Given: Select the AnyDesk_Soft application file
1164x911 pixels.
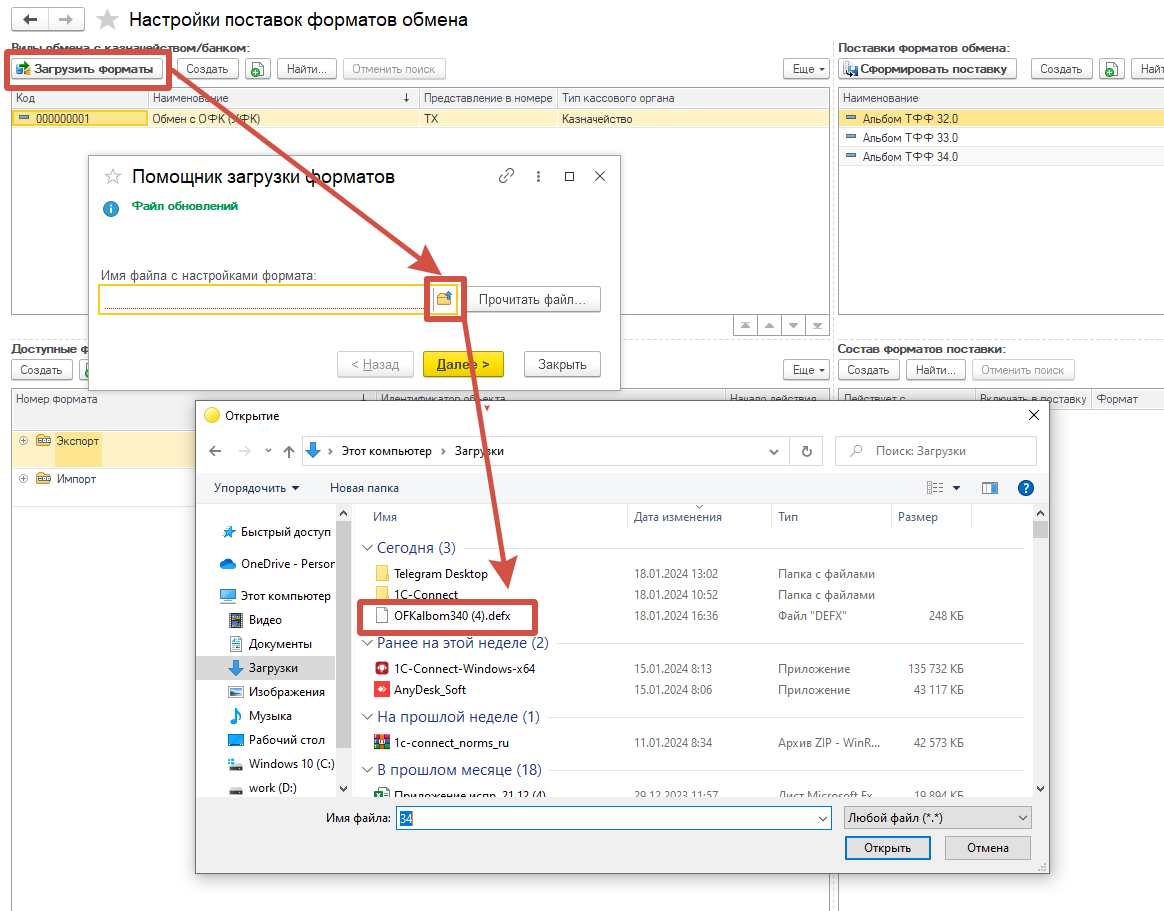Looking at the screenshot, I should [430, 690].
